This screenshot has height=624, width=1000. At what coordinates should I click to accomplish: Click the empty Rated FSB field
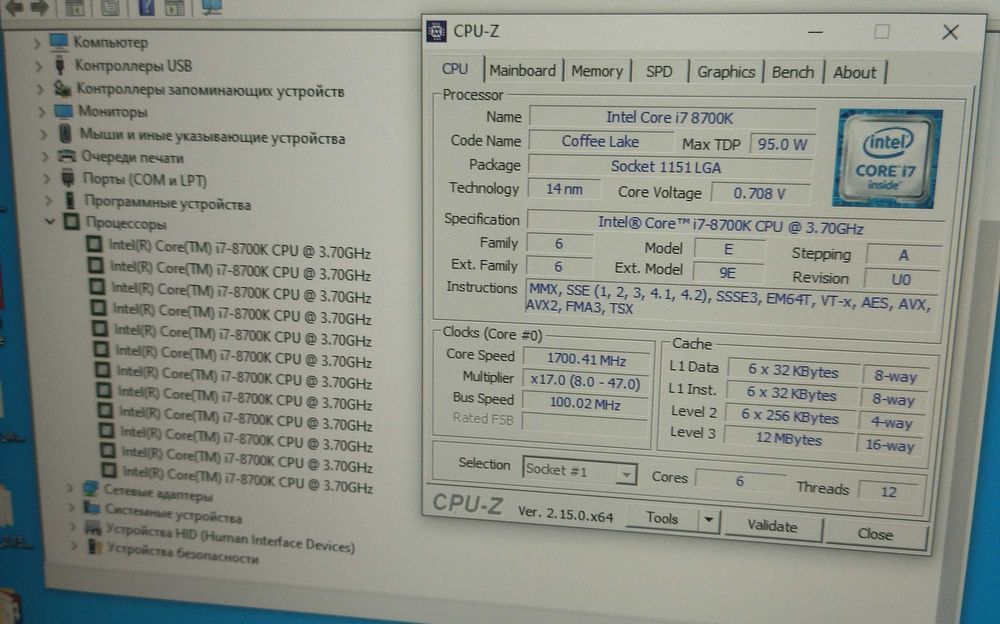click(x=584, y=424)
